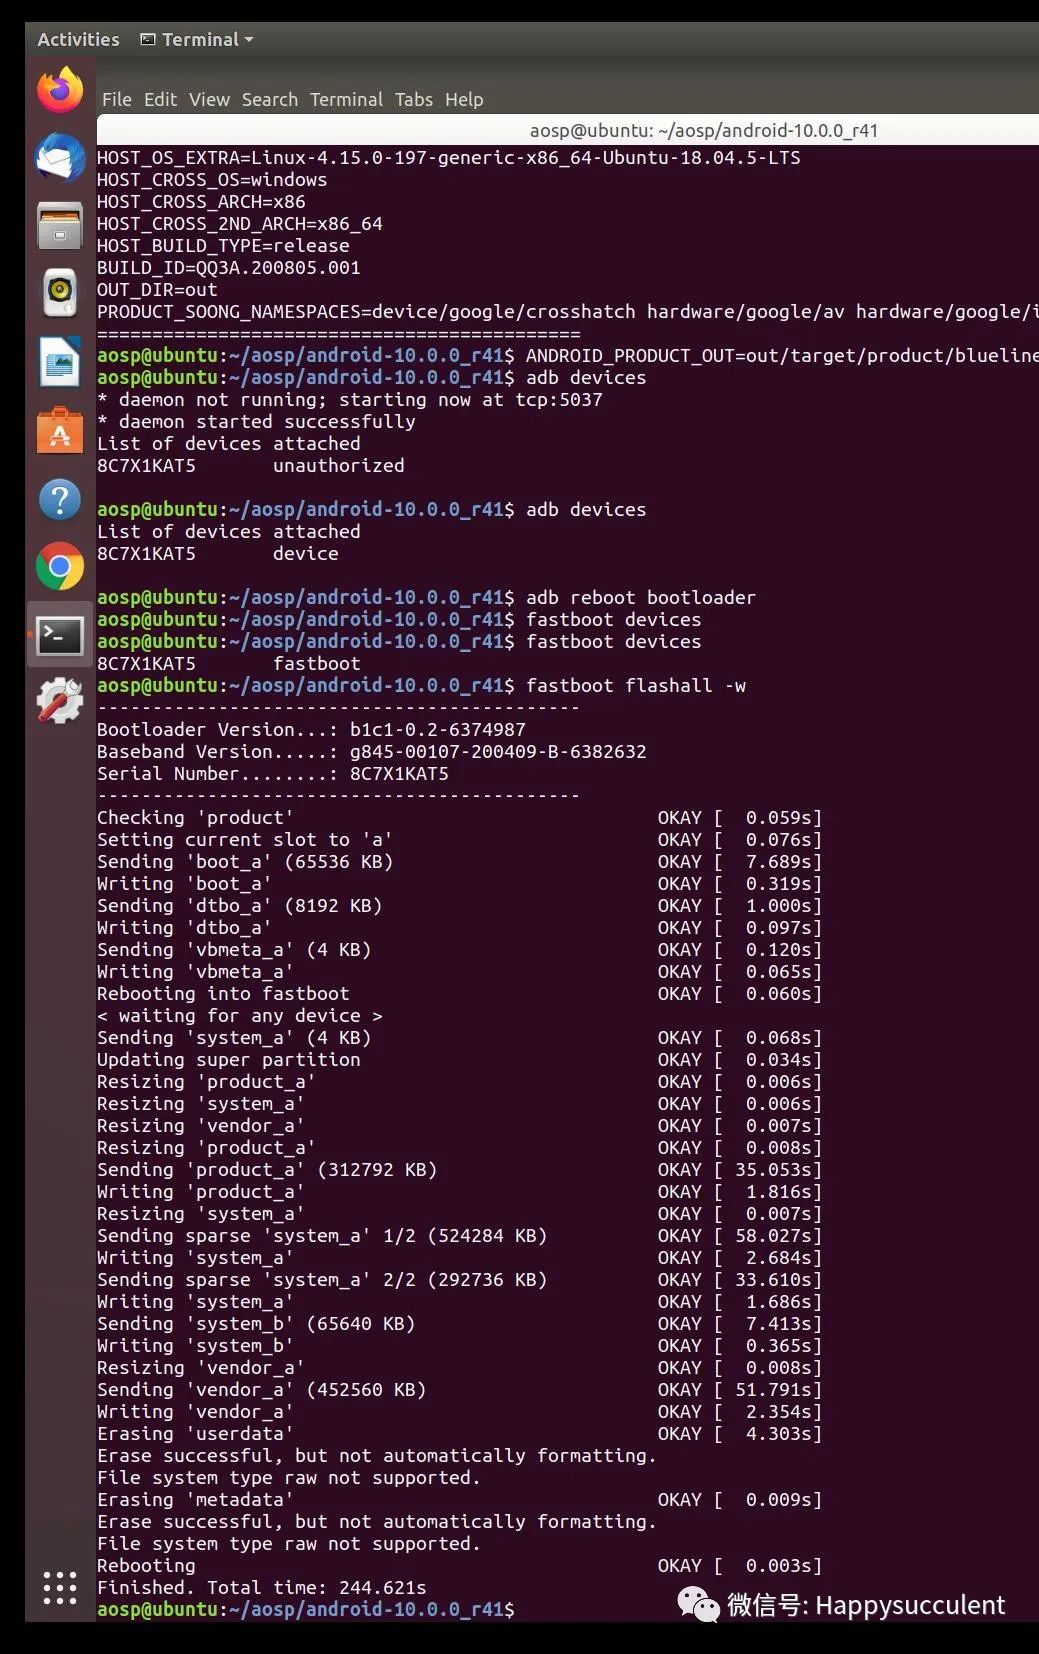Screen dimensions: 1039x1654
Task: Click 'HOST_CROSS_OS=windows' line
Action: pyautogui.click(x=212, y=180)
